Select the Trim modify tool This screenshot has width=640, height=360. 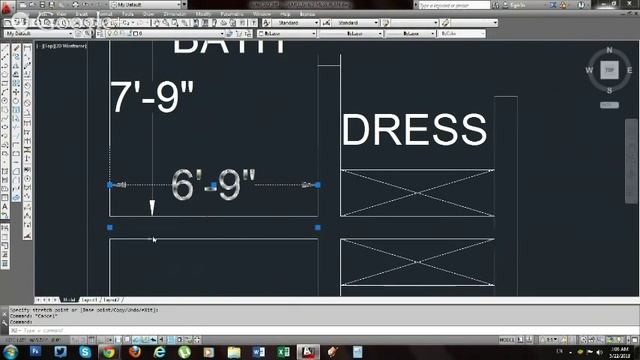tap(16, 128)
